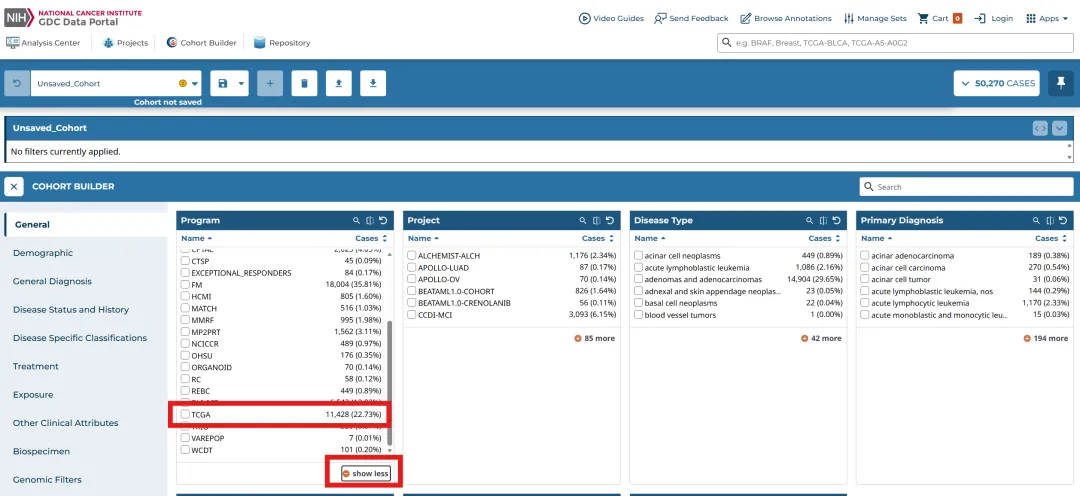
Task: Flip the Program card to chart view
Action: tap(370, 220)
